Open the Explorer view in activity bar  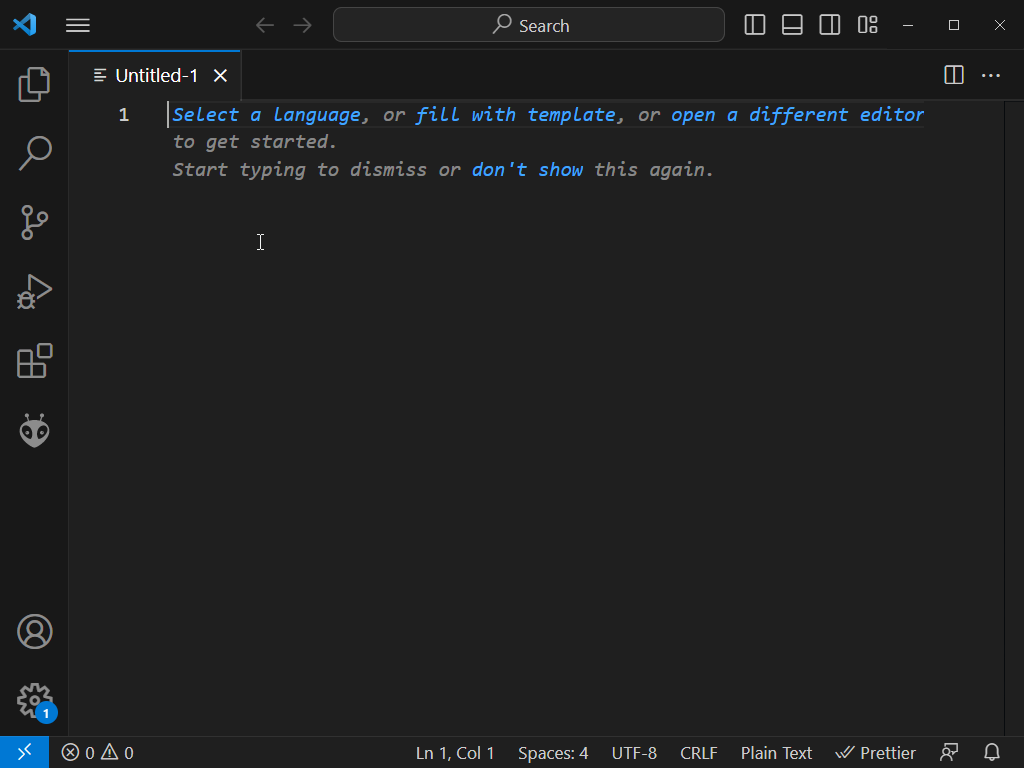coord(34,84)
